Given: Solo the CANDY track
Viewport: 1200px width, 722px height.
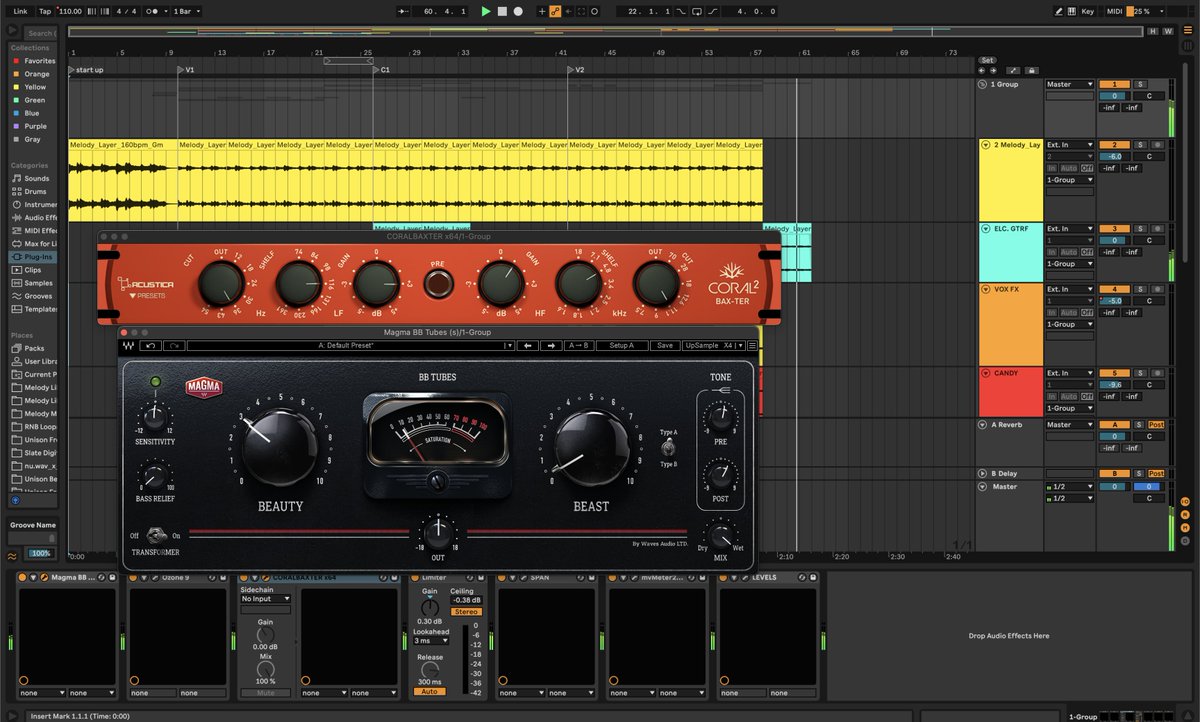Looking at the screenshot, I should pos(1139,373).
